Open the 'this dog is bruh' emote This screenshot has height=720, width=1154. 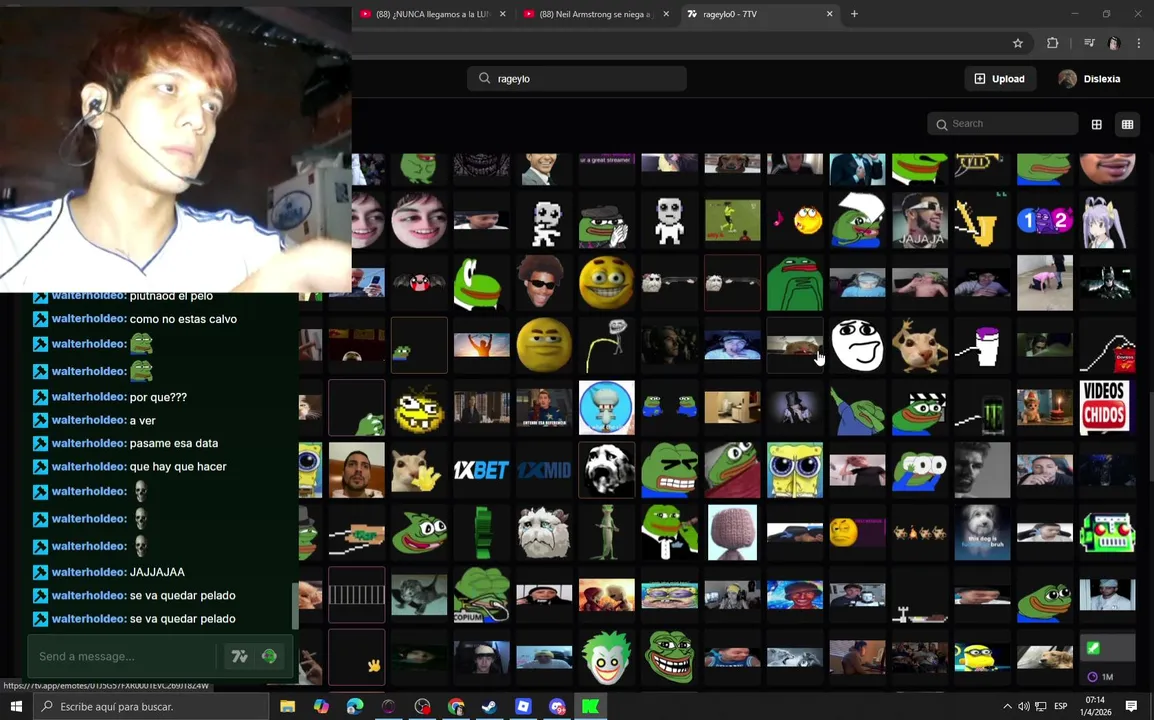(982, 532)
